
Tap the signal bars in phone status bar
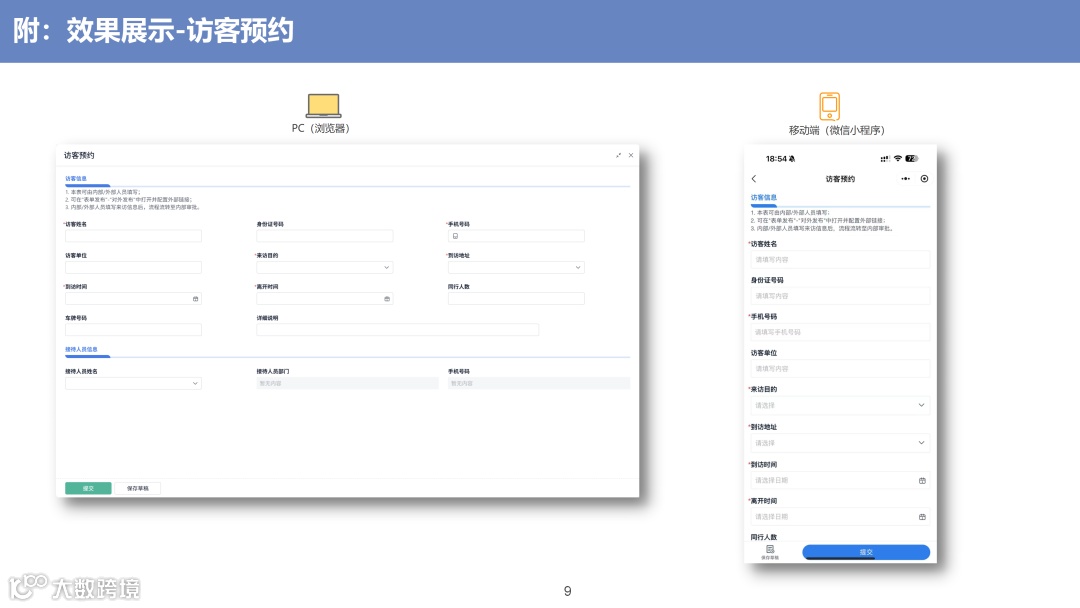point(884,159)
